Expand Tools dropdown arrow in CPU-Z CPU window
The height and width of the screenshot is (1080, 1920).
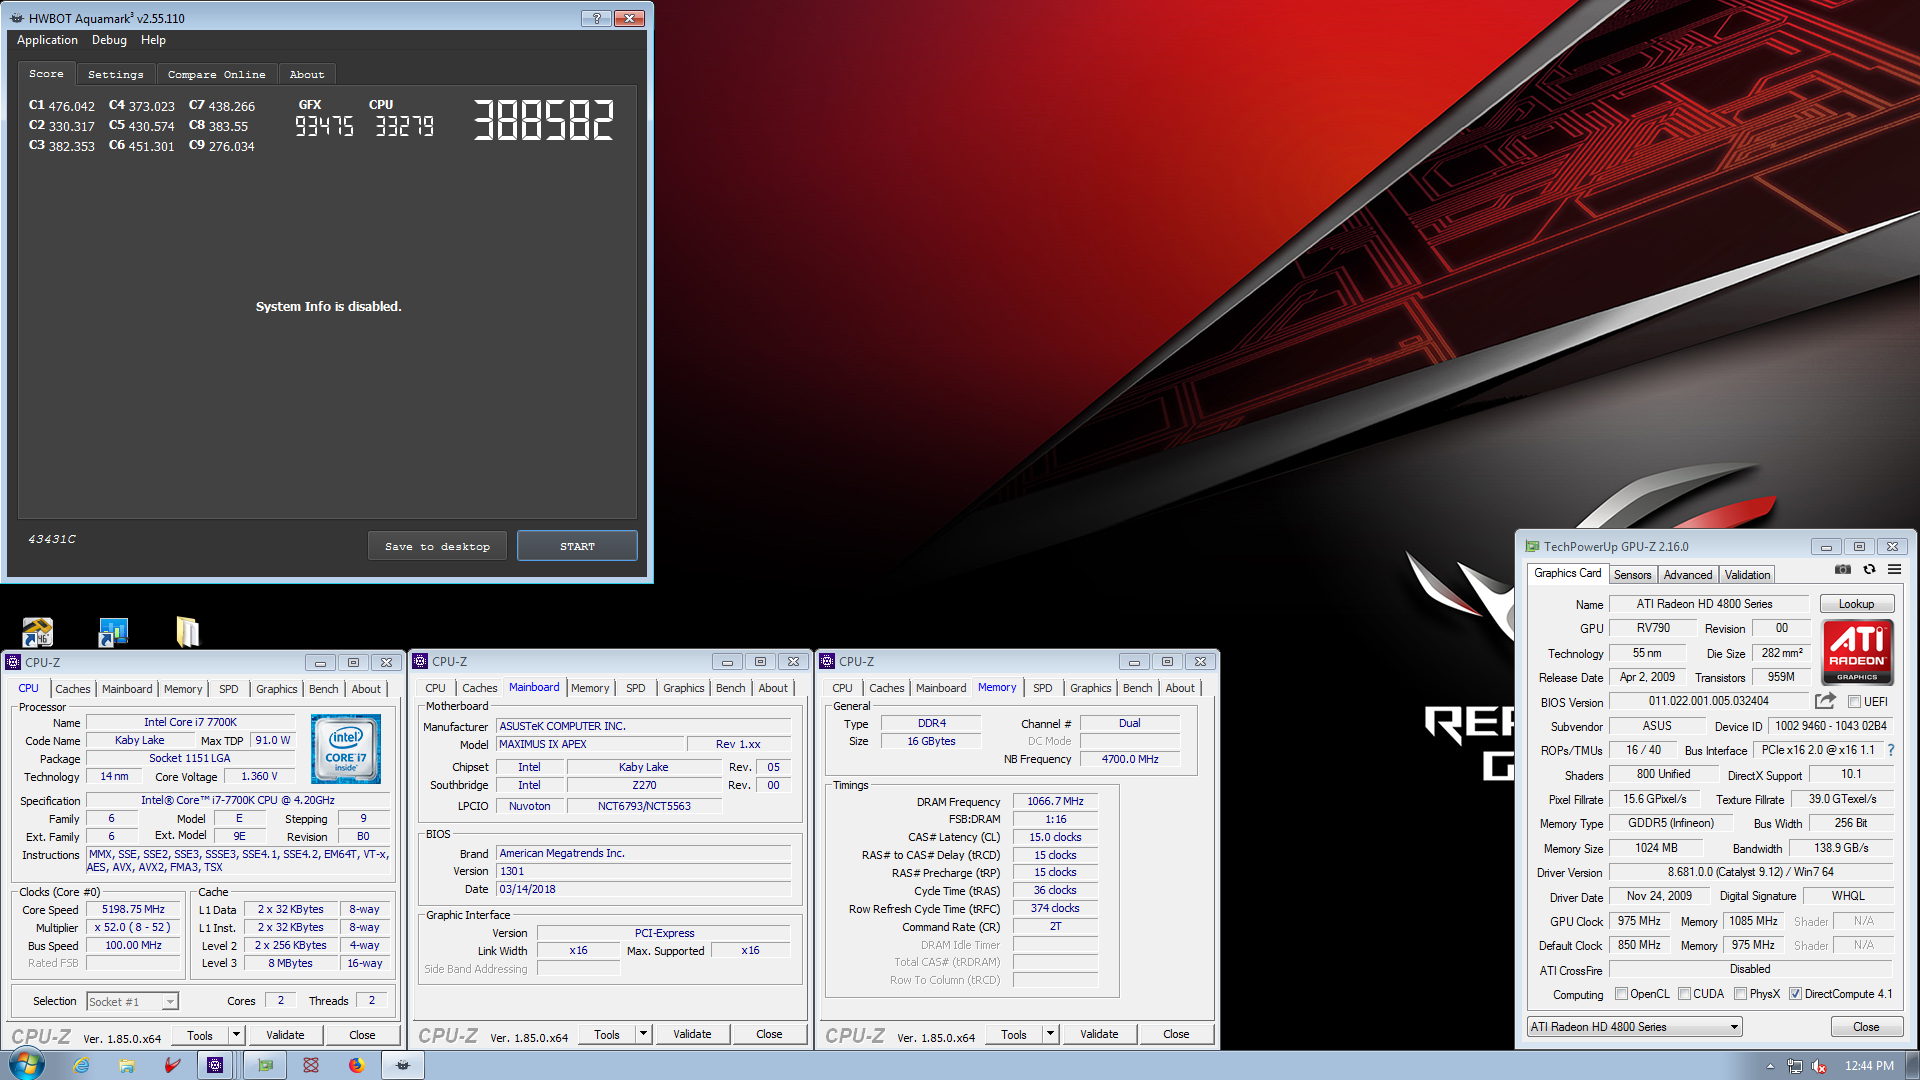[x=236, y=1035]
